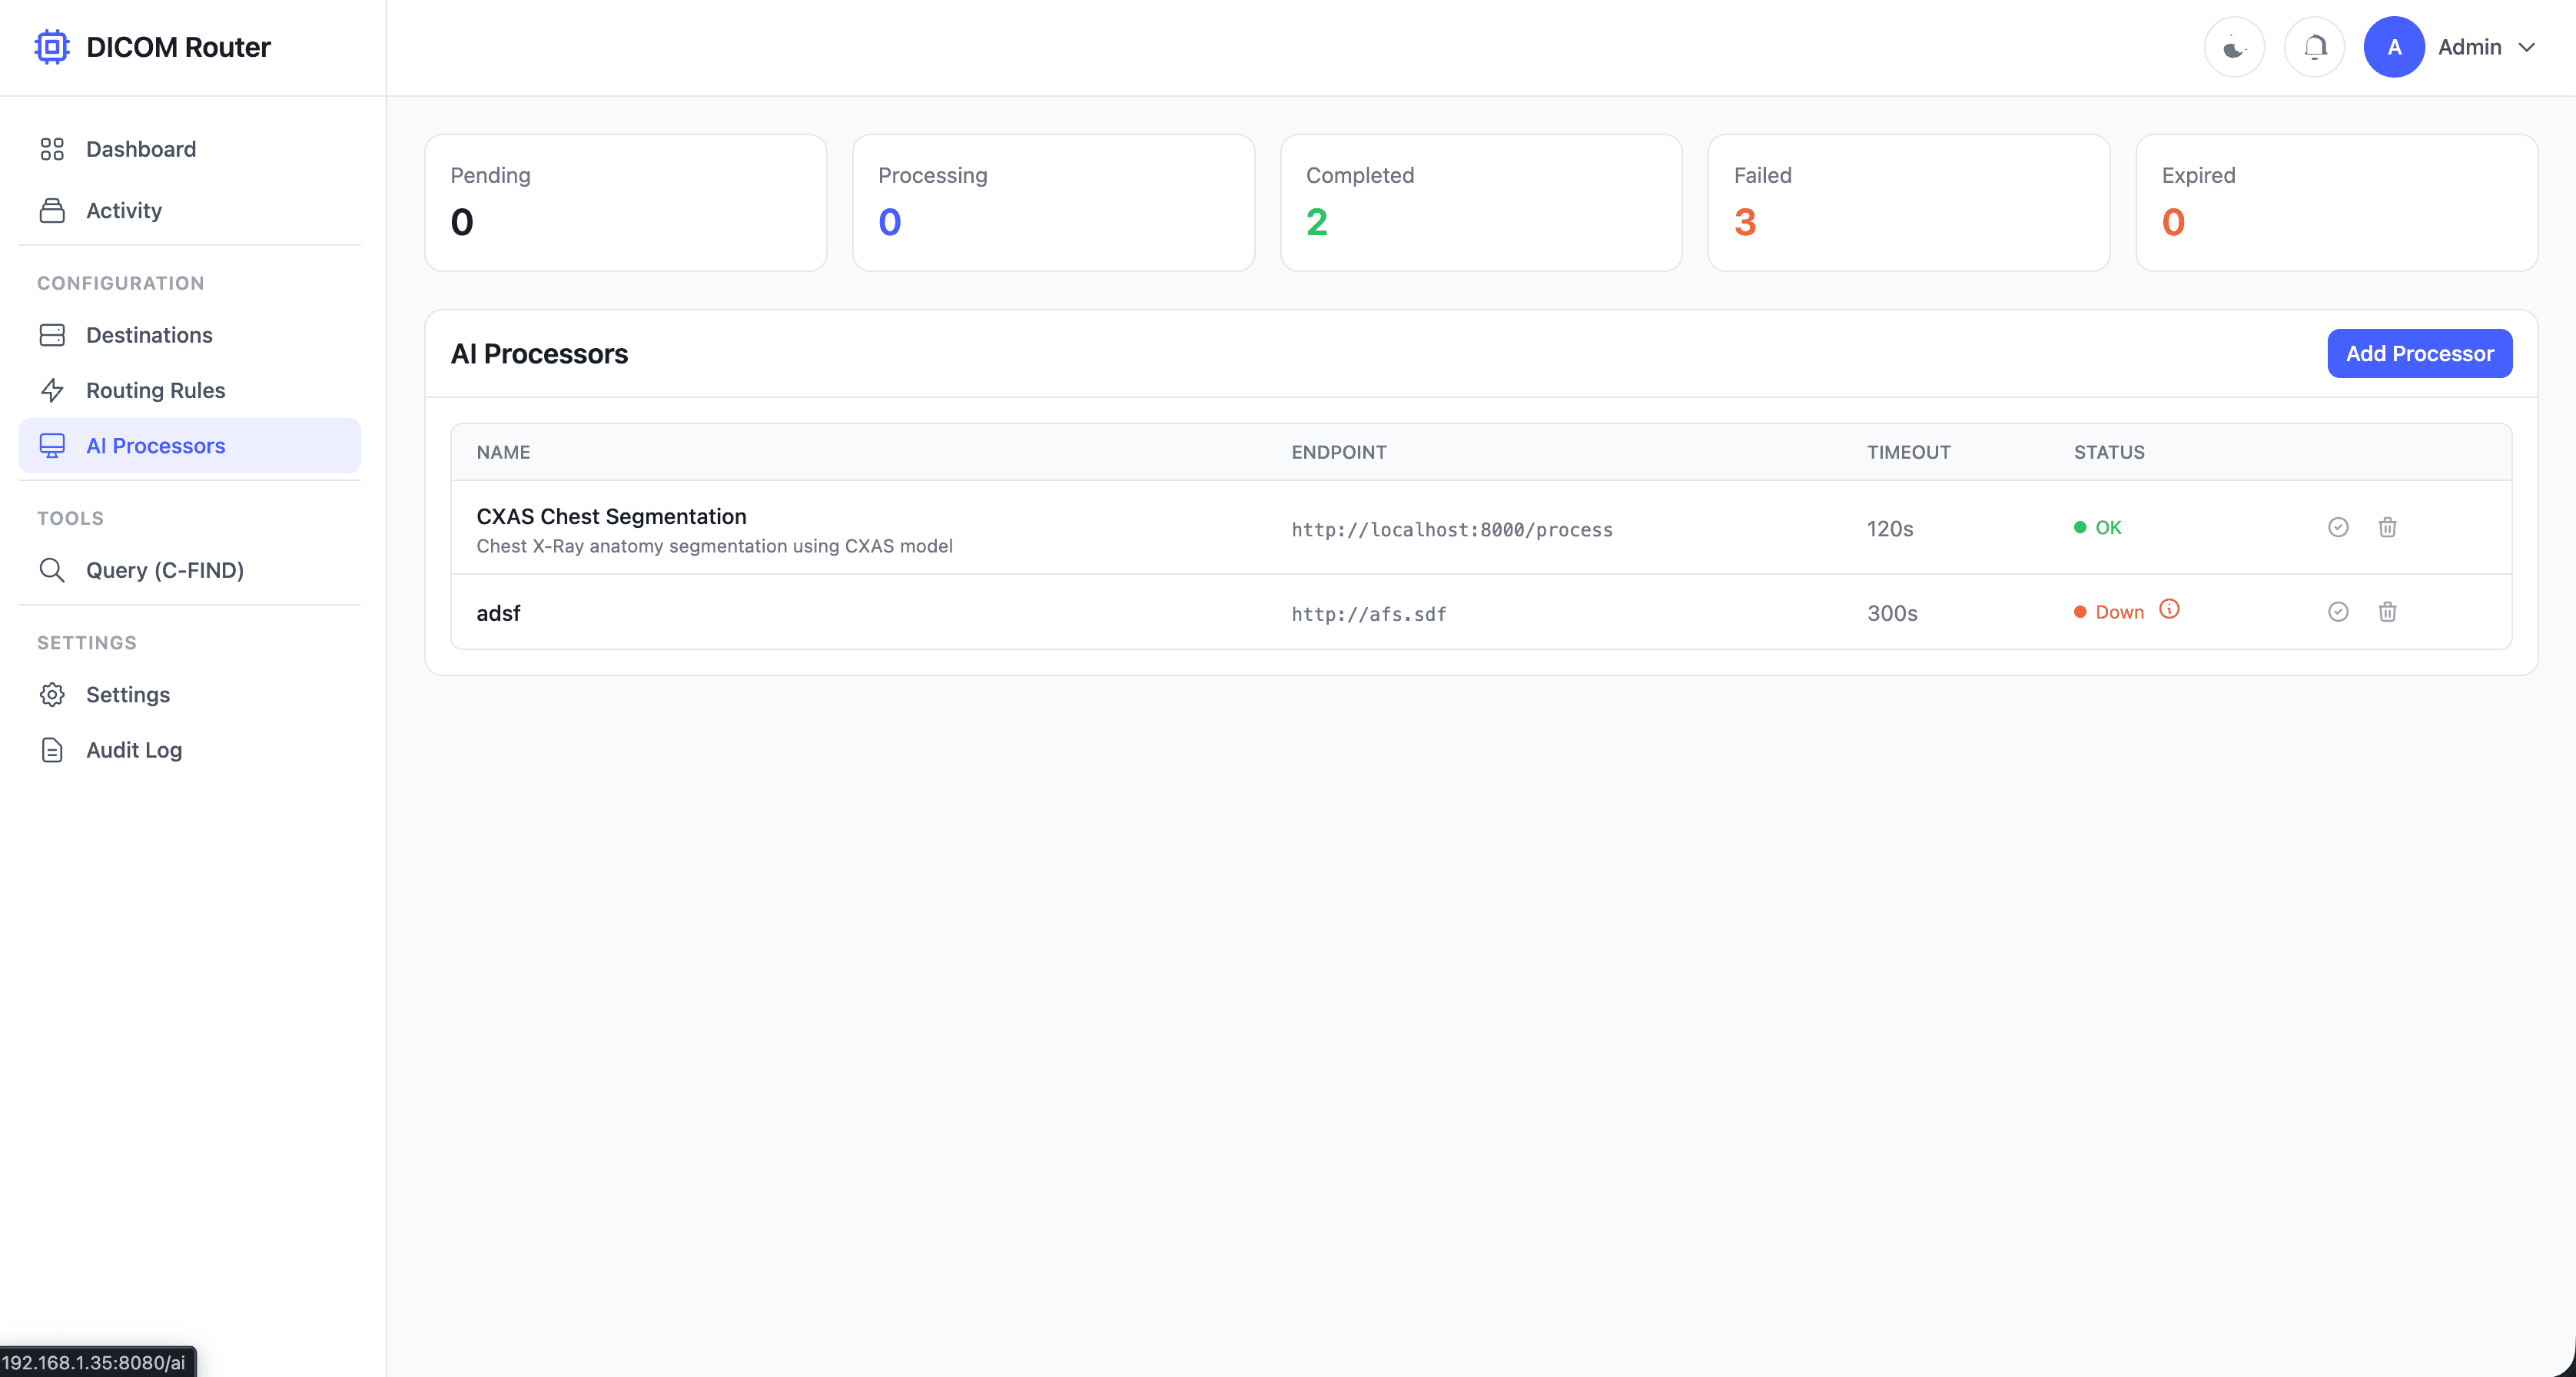
Task: Select the Routing Rules lightning icon
Action: tap(53, 390)
